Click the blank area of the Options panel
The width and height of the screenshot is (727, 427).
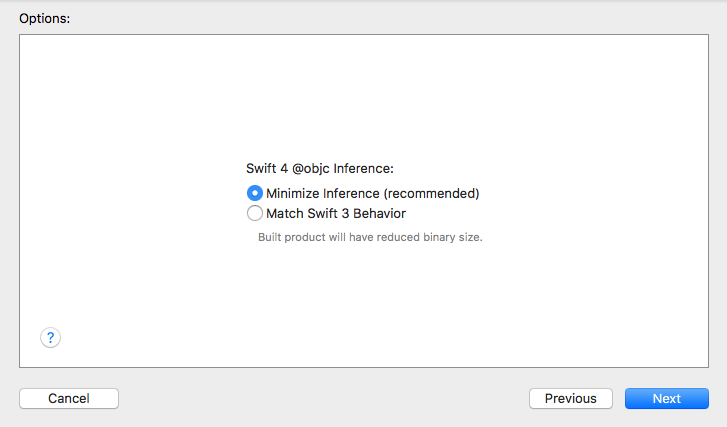pos(364,93)
